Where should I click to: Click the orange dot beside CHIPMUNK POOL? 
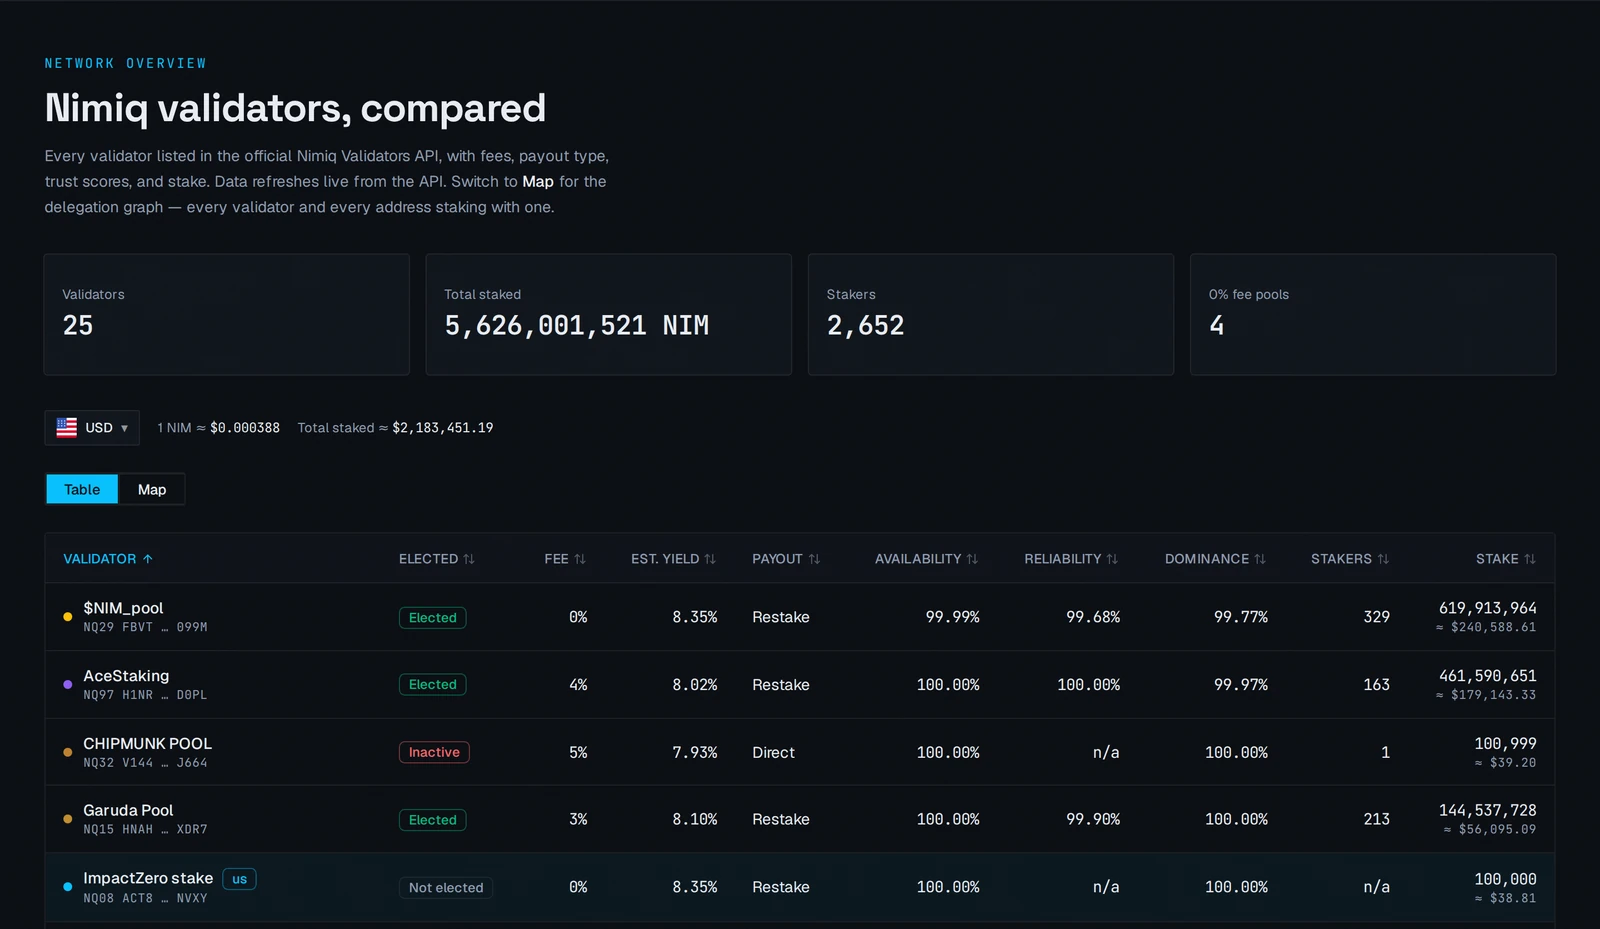67,752
